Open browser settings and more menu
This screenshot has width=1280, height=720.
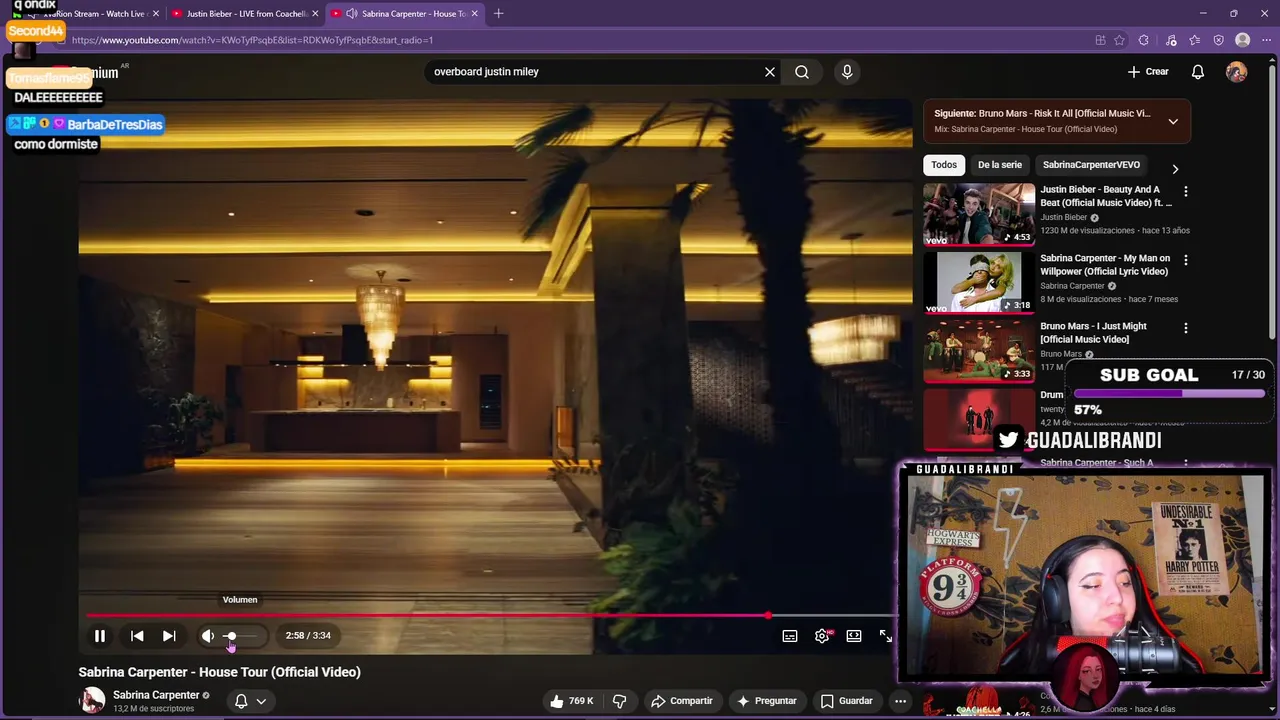pos(1265,40)
